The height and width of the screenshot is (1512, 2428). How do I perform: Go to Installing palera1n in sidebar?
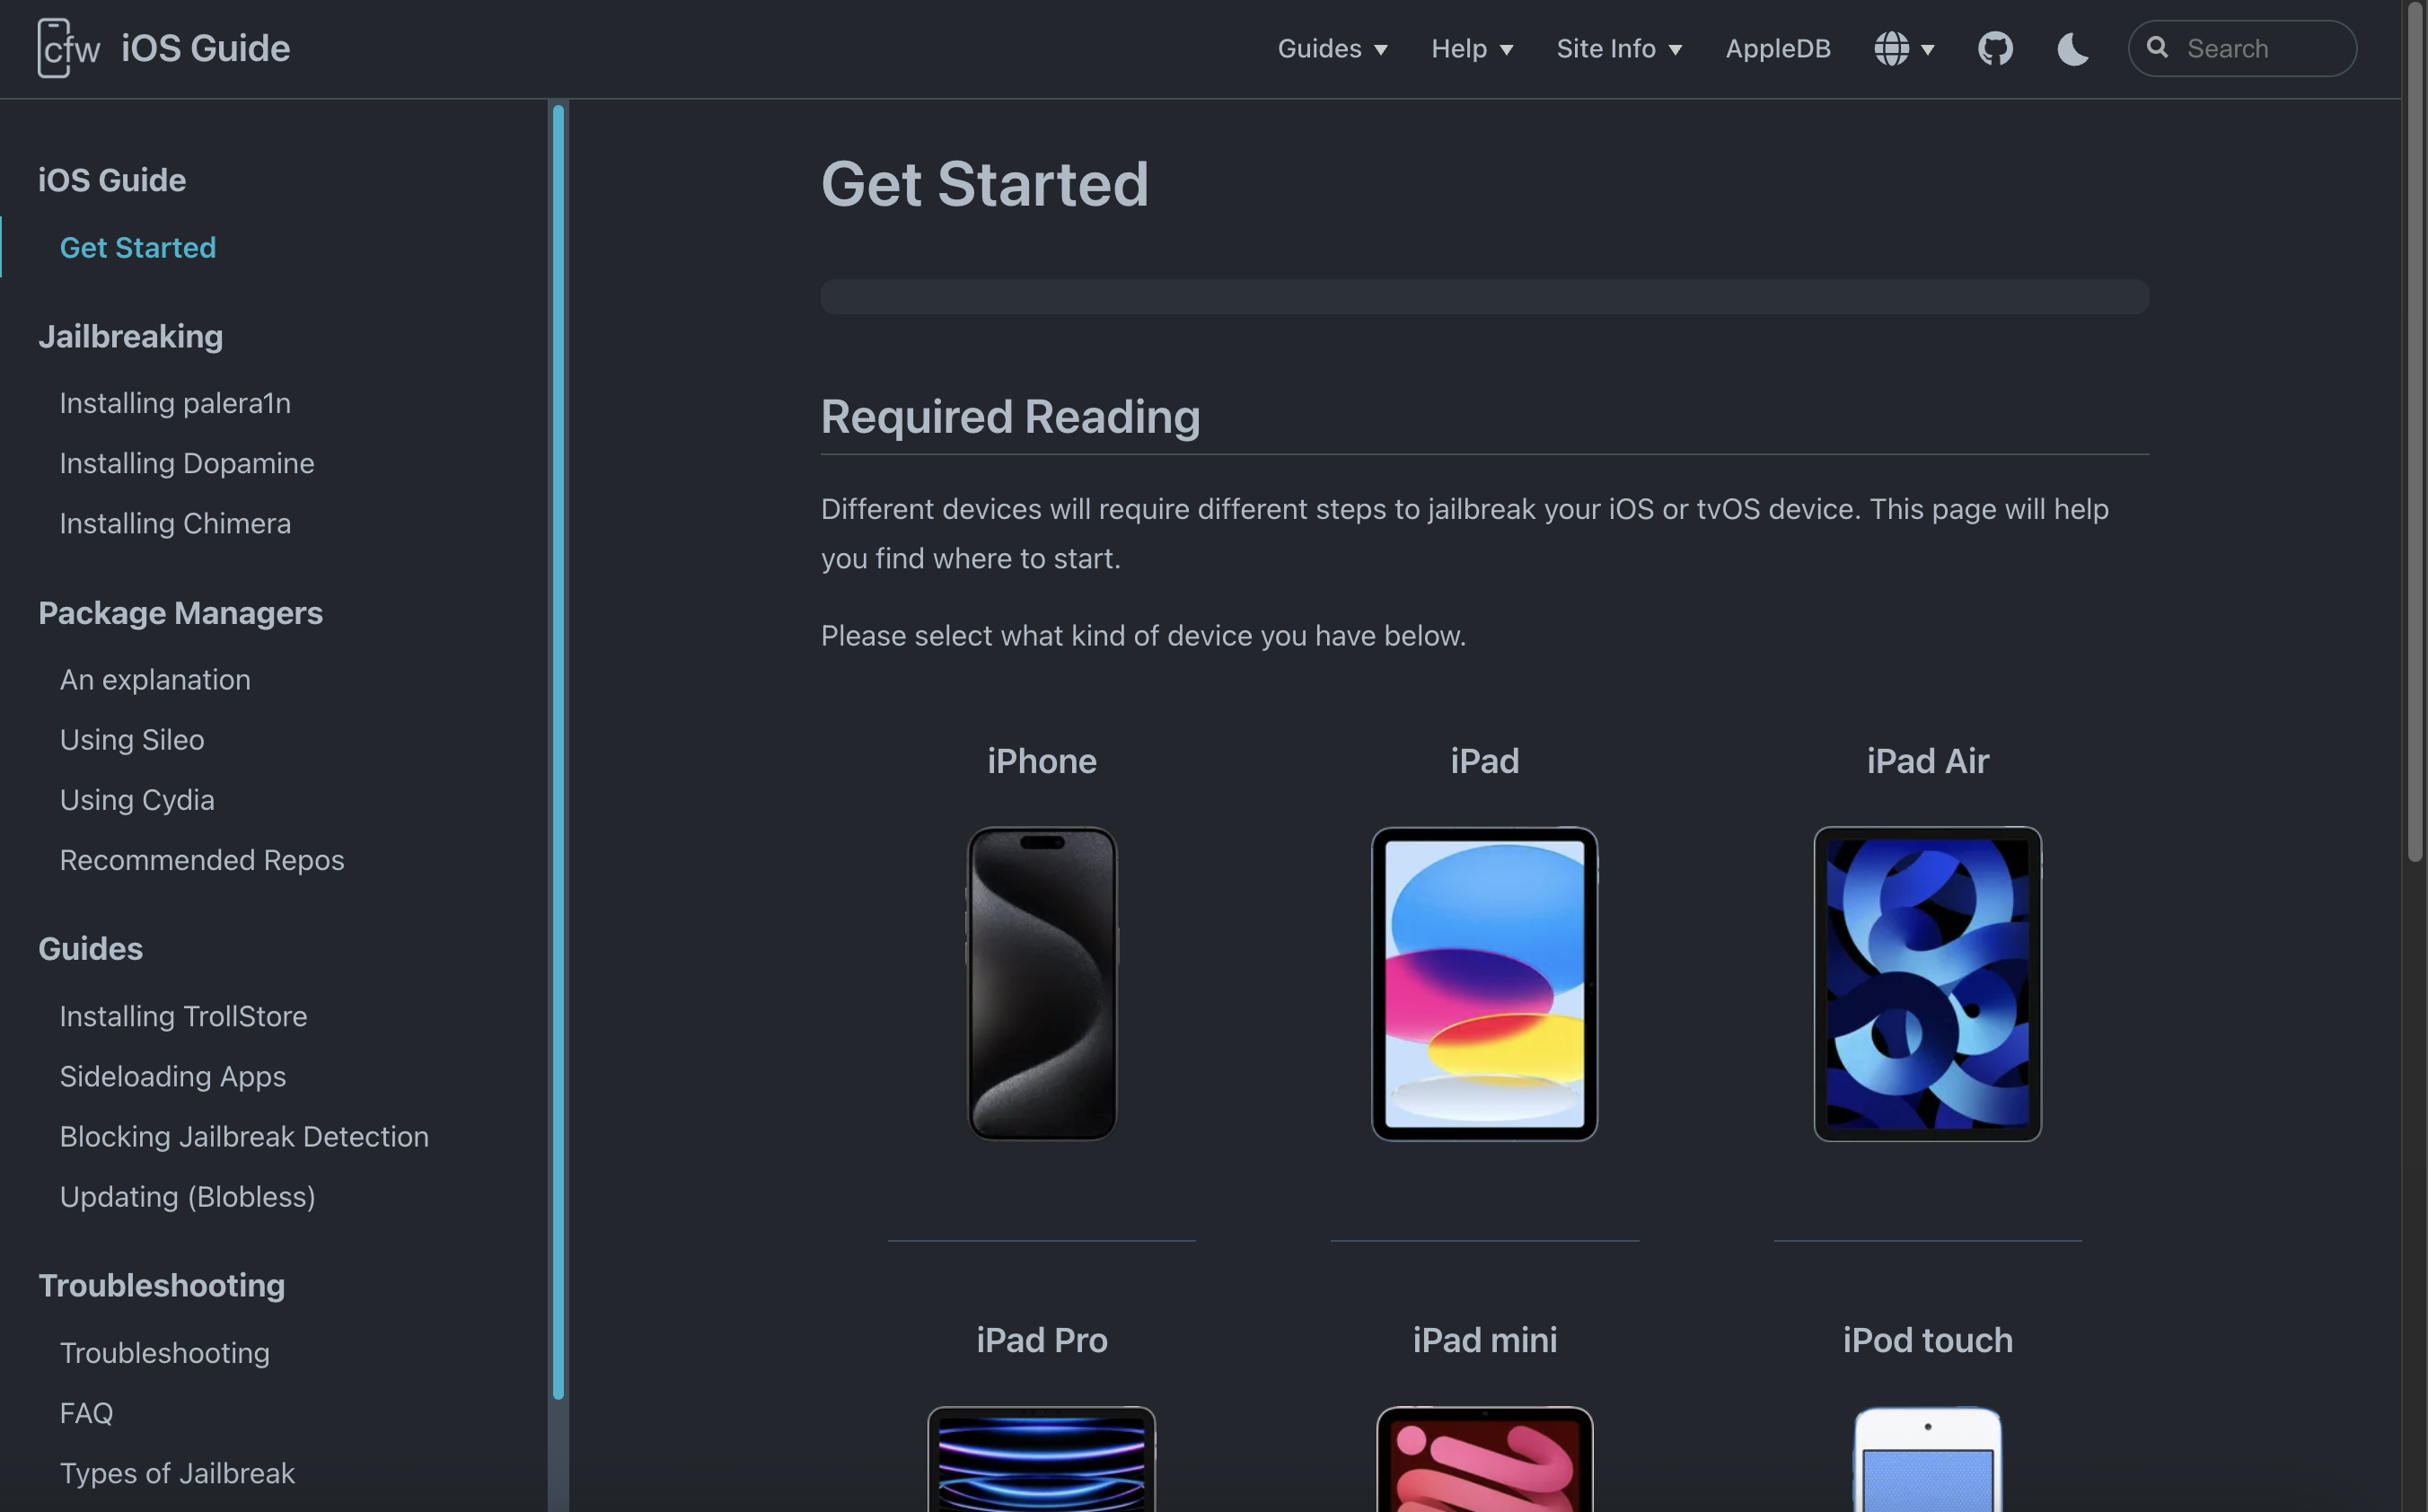coord(175,403)
